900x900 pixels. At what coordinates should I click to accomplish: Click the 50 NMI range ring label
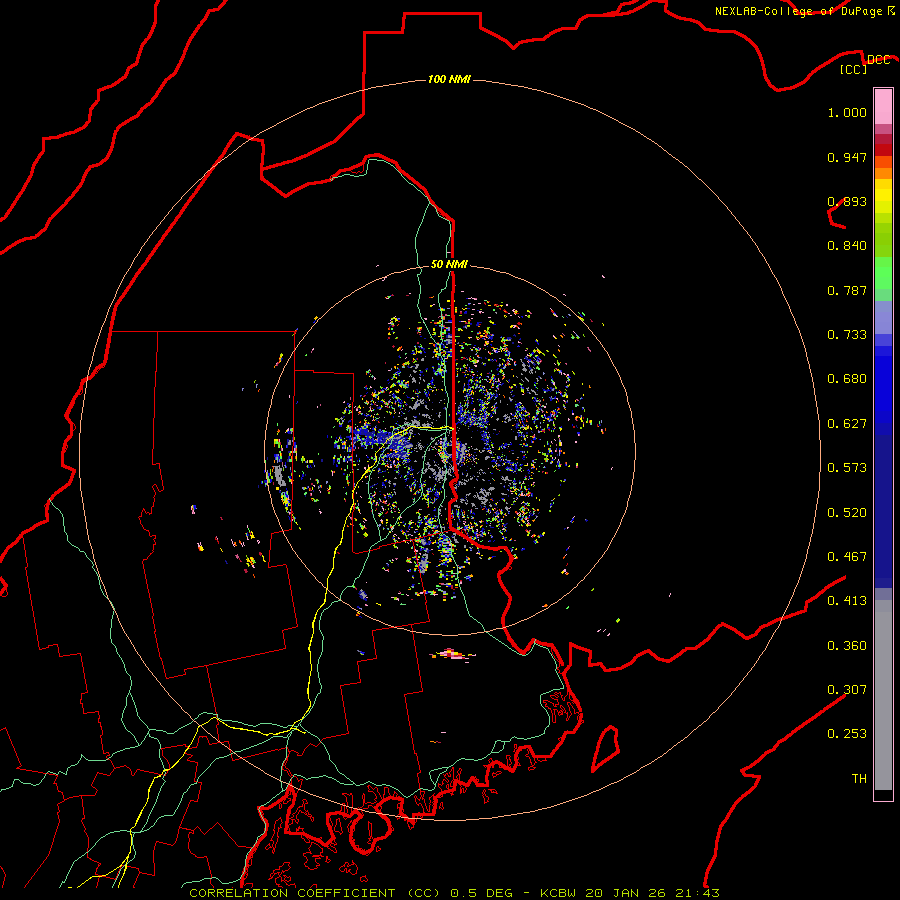tap(449, 264)
